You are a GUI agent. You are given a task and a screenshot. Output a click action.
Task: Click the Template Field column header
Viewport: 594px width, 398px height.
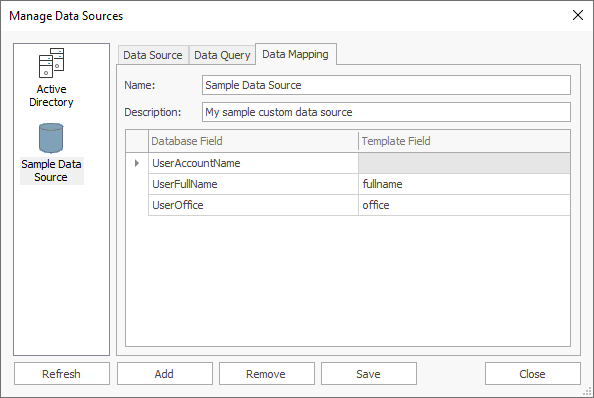tap(464, 141)
